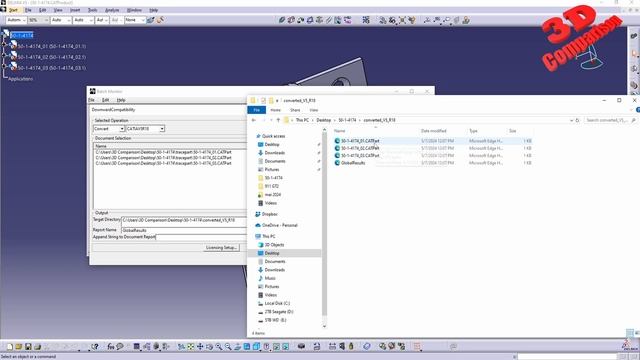The height and width of the screenshot is (360, 640).
Task: Click the Applications node in specification tree
Action: (20, 79)
